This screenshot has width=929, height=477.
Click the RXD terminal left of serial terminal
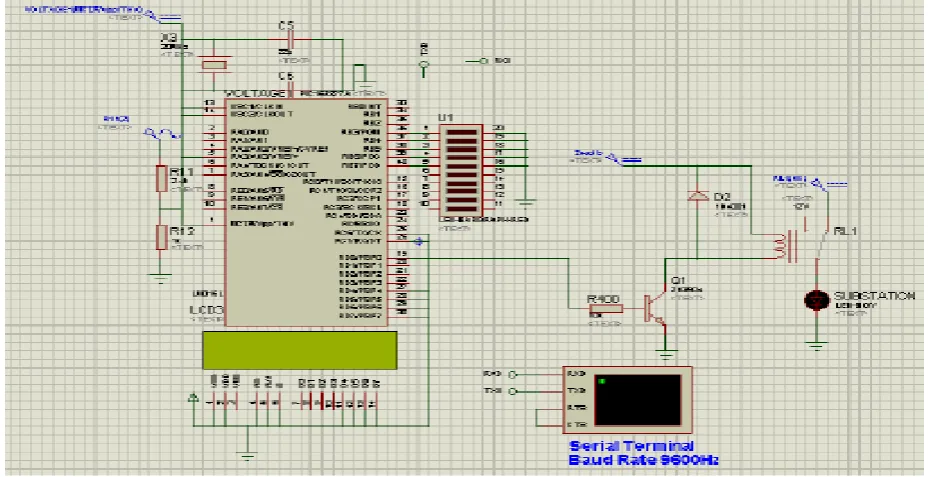pyautogui.click(x=512, y=374)
